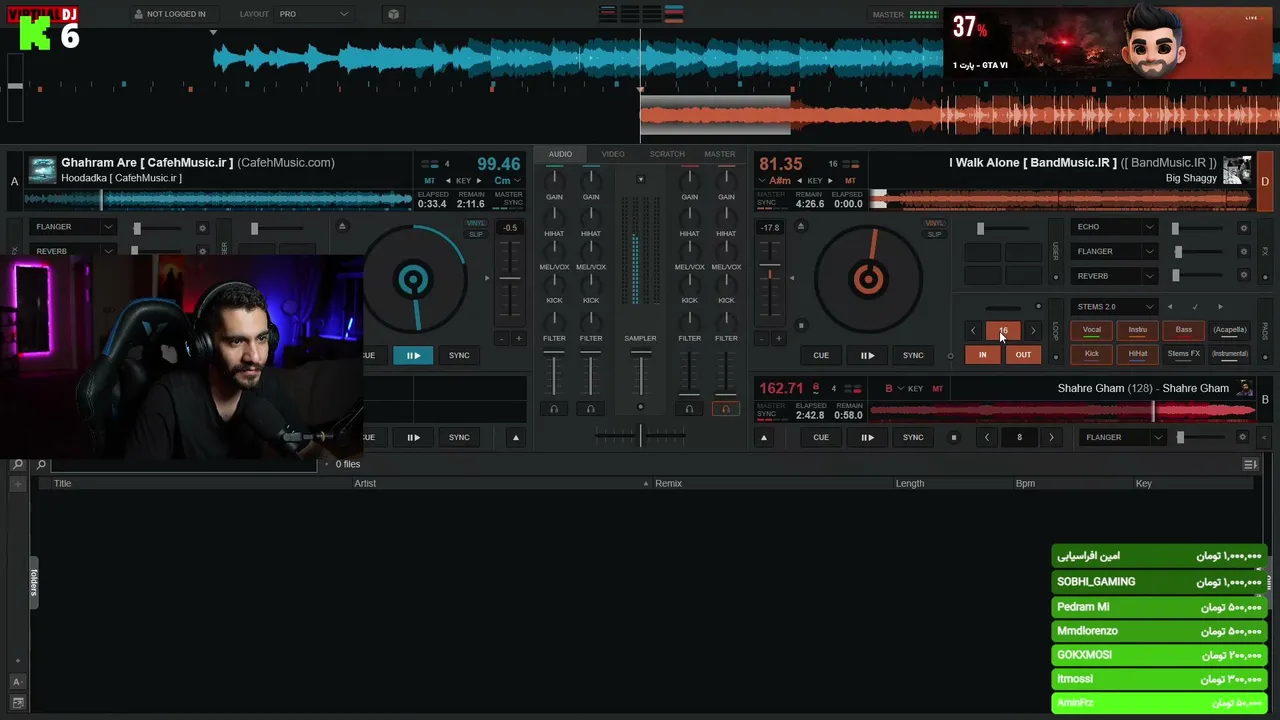Click previous pad page arrow beside STEMS 2.0
1280x720 pixels.
click(x=1172, y=307)
